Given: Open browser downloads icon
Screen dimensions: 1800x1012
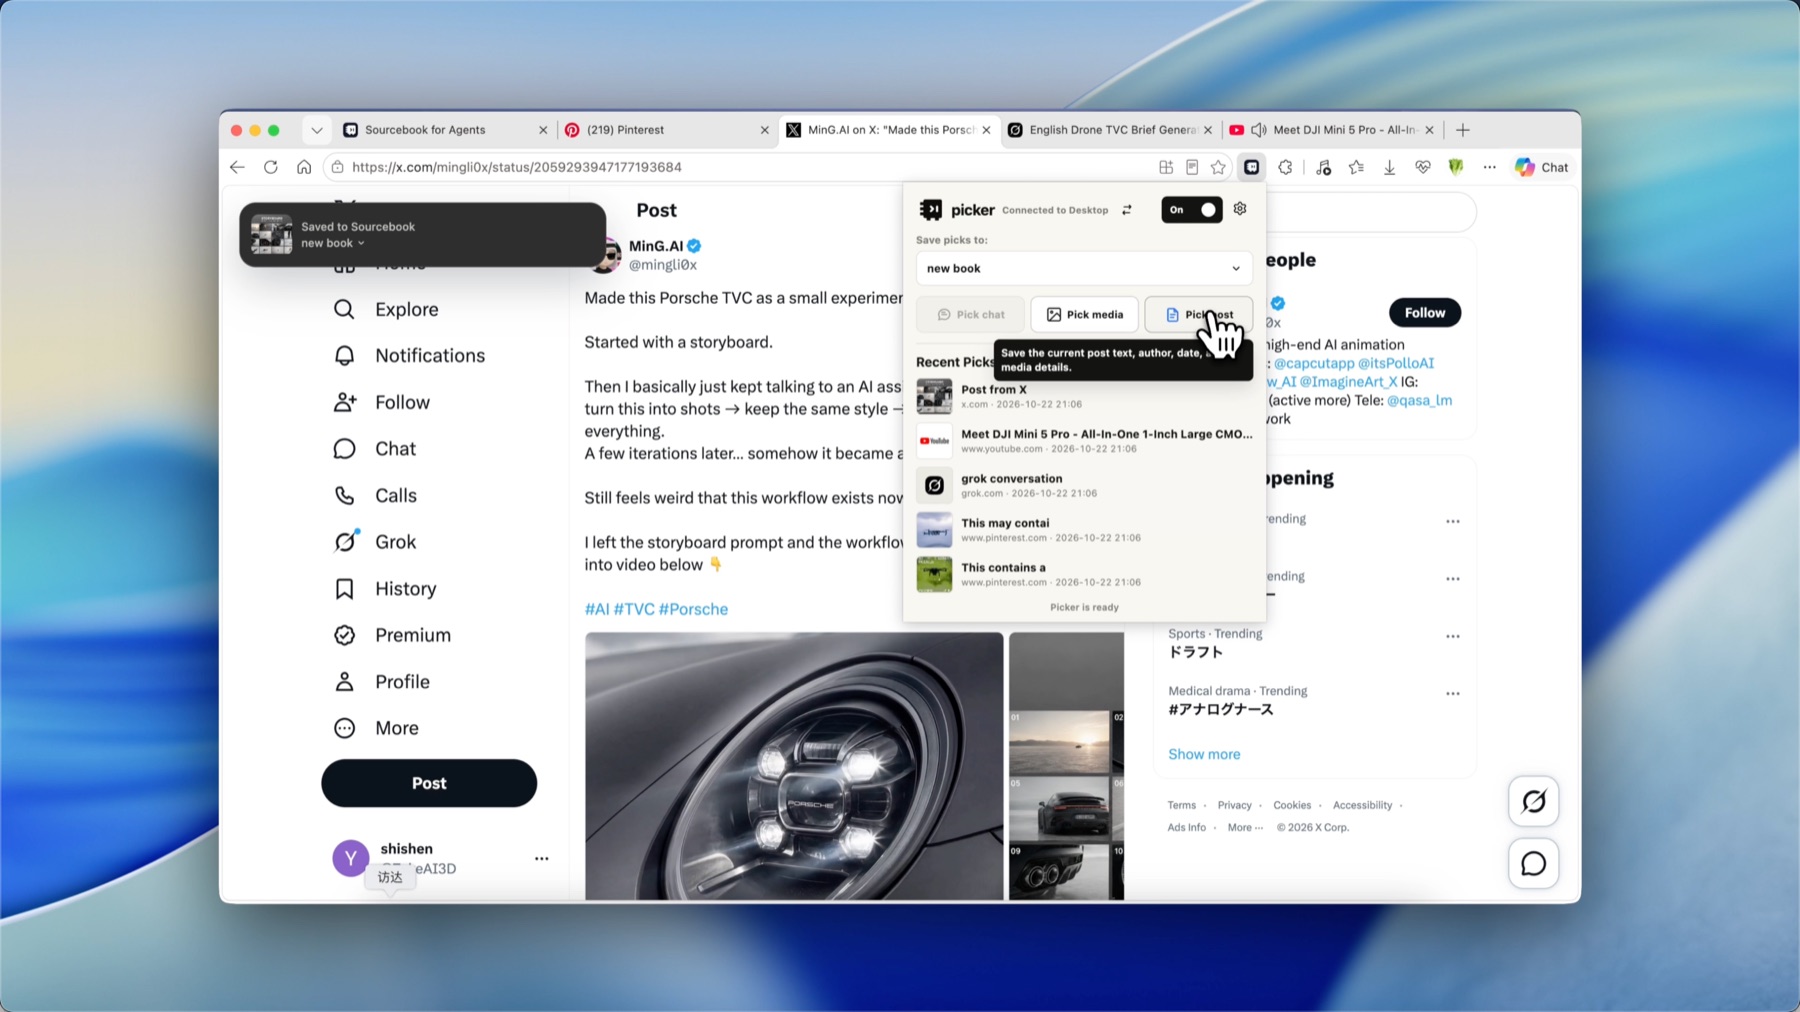Looking at the screenshot, I should pyautogui.click(x=1390, y=167).
